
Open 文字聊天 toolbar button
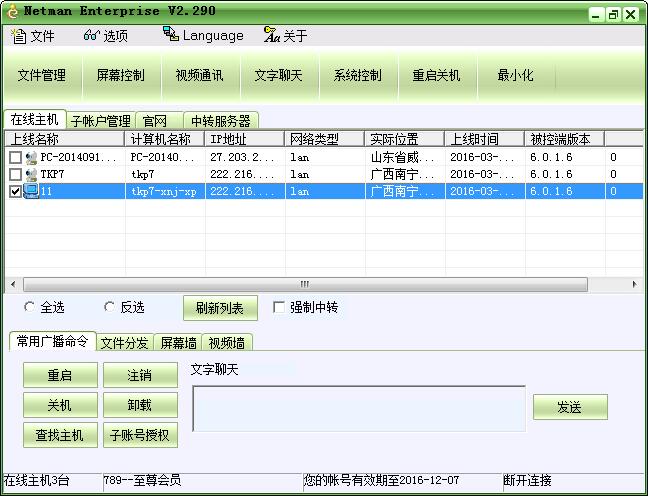[x=279, y=75]
